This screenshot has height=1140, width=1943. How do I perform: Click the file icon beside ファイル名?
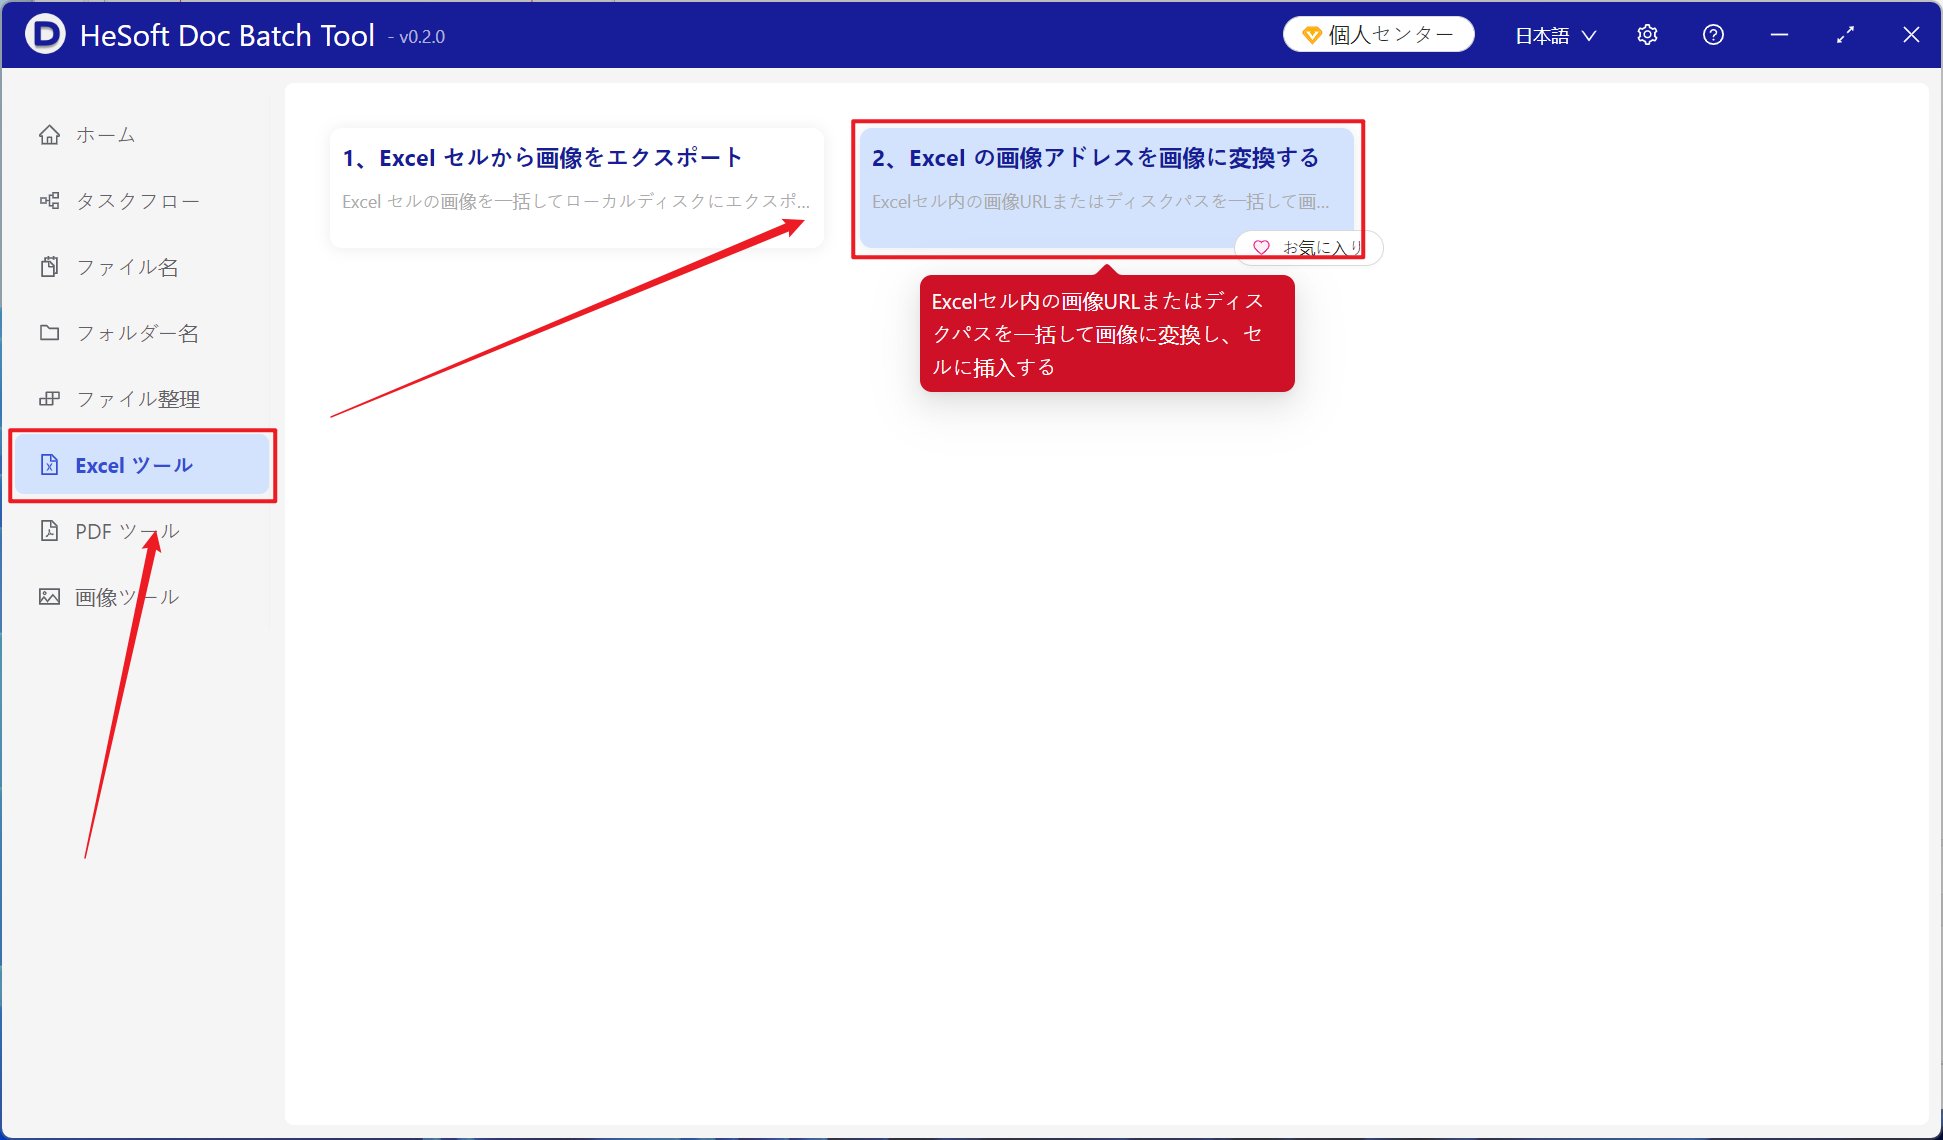[49, 267]
